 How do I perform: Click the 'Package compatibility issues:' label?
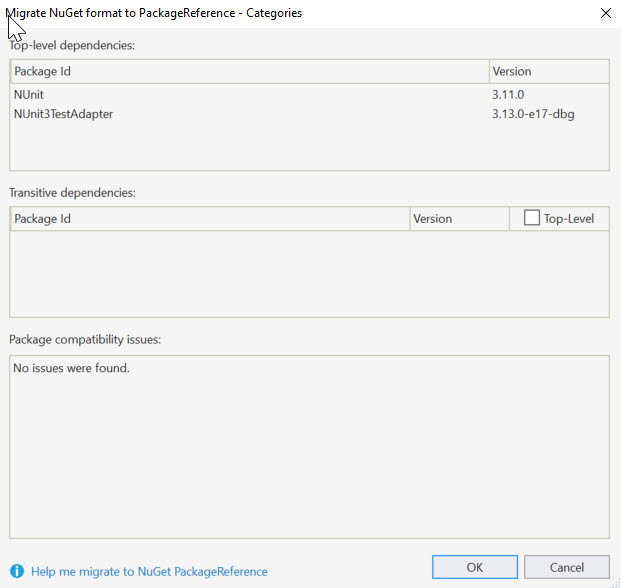click(x=85, y=339)
